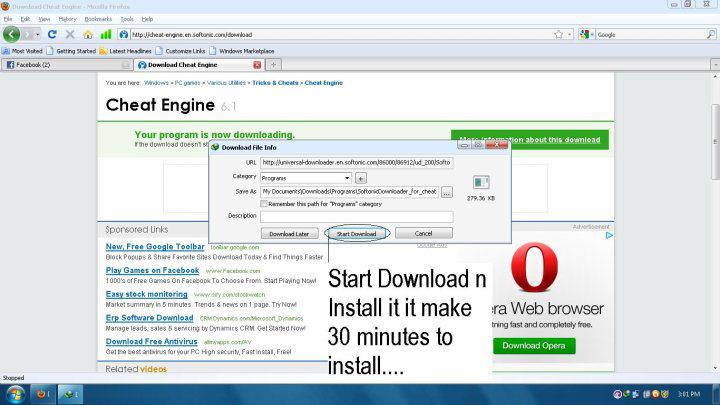
Task: Click AdChoices triangle icon on Opera ad
Action: (609, 236)
